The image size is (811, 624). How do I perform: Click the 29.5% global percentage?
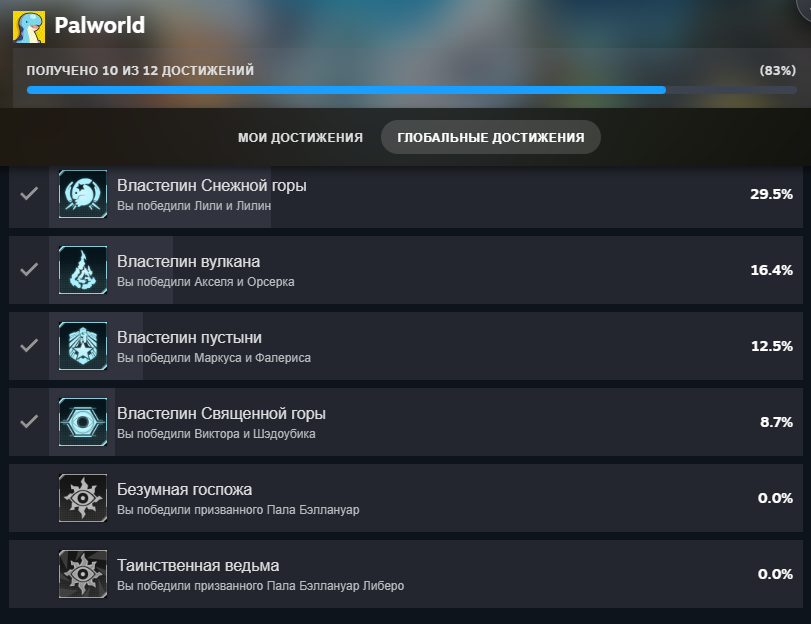pyautogui.click(x=772, y=195)
